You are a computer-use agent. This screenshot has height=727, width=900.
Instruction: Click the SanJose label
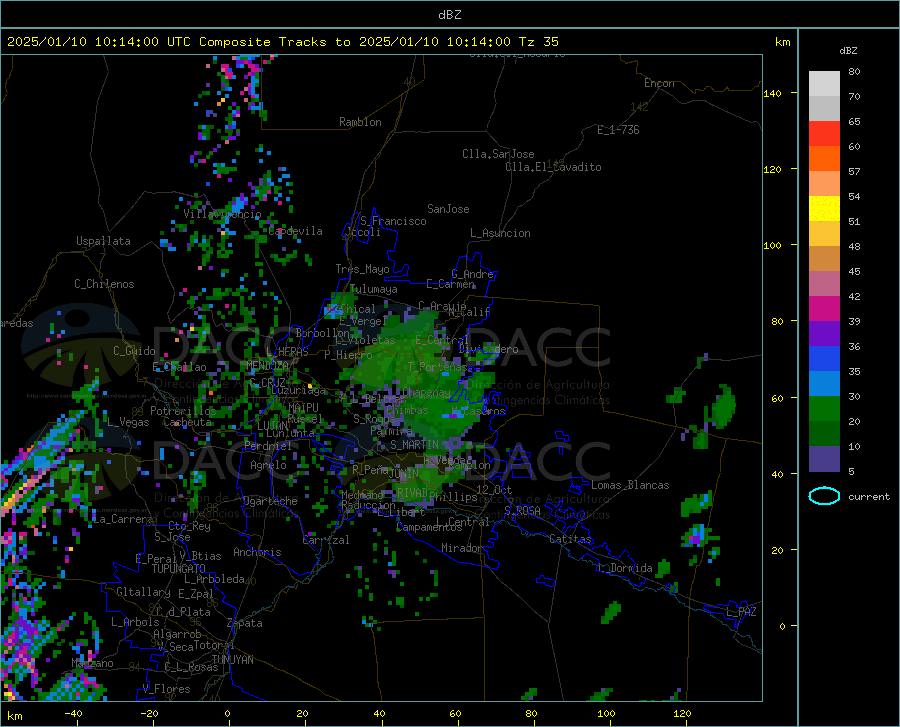click(448, 209)
